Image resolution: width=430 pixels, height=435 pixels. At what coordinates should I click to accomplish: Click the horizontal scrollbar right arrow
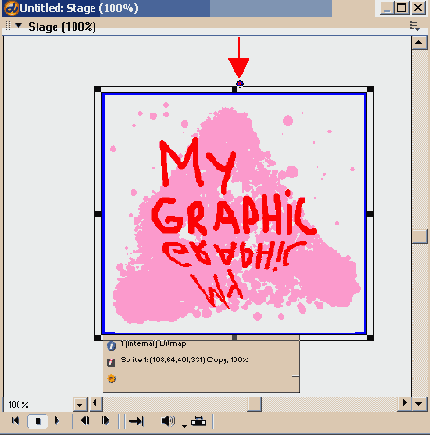click(405, 404)
